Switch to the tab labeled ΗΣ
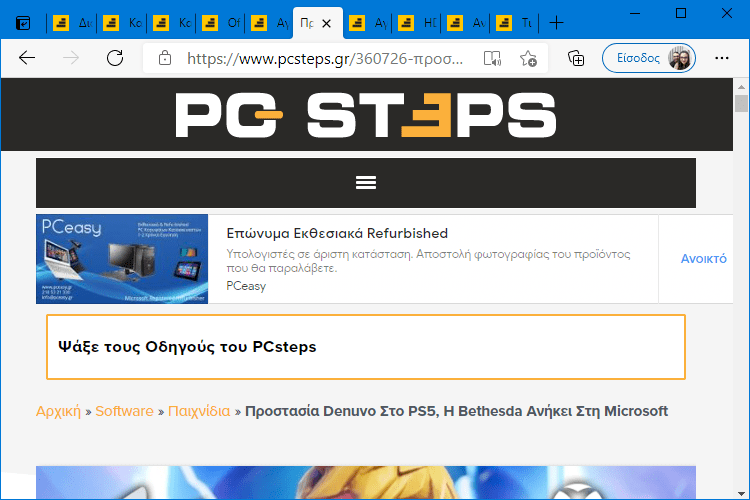The width and height of the screenshot is (750, 500). 417,23
